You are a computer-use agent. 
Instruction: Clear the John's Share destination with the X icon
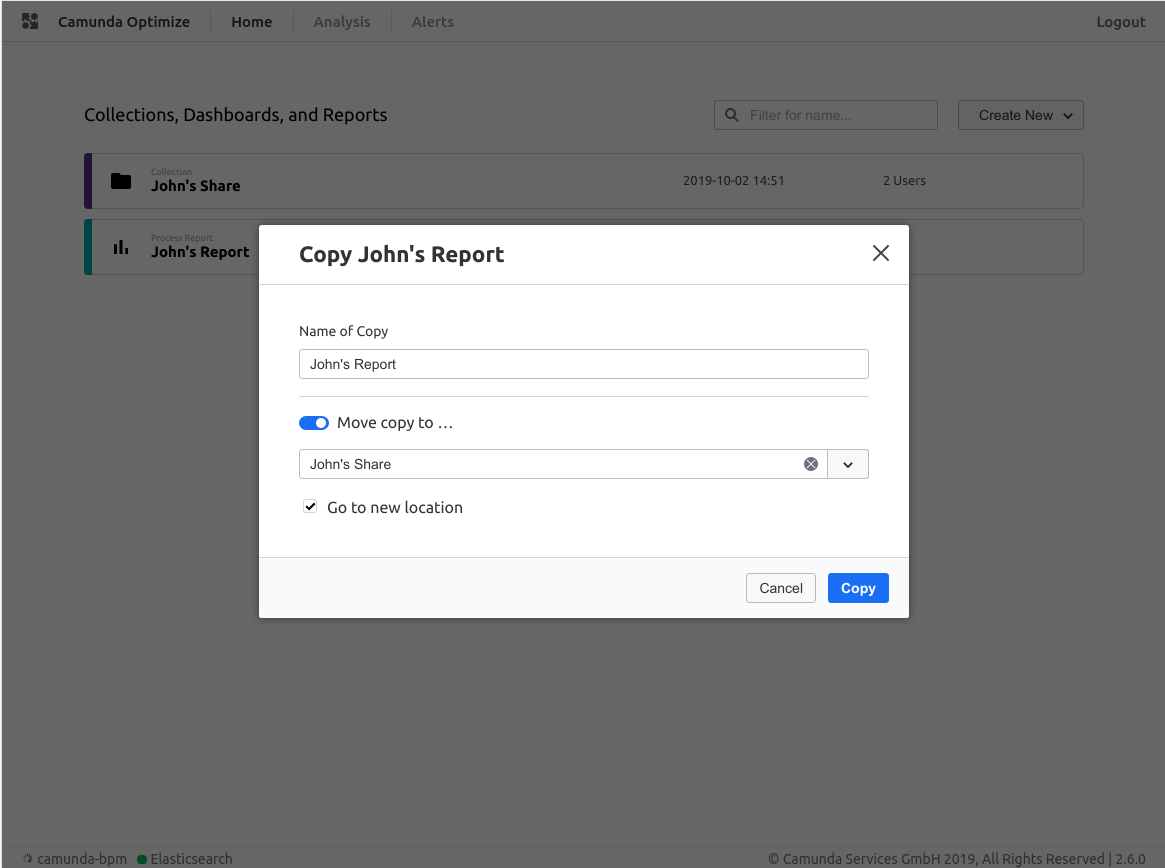coord(810,463)
